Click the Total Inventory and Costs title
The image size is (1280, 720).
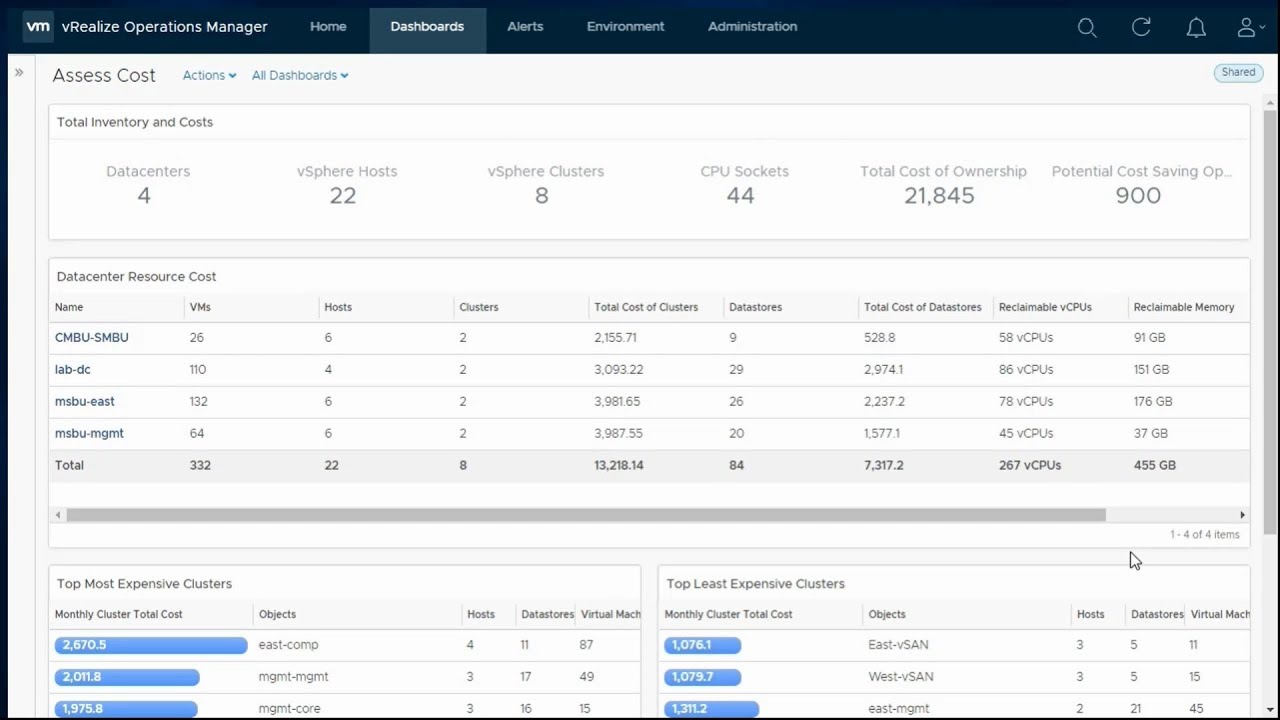(135, 122)
